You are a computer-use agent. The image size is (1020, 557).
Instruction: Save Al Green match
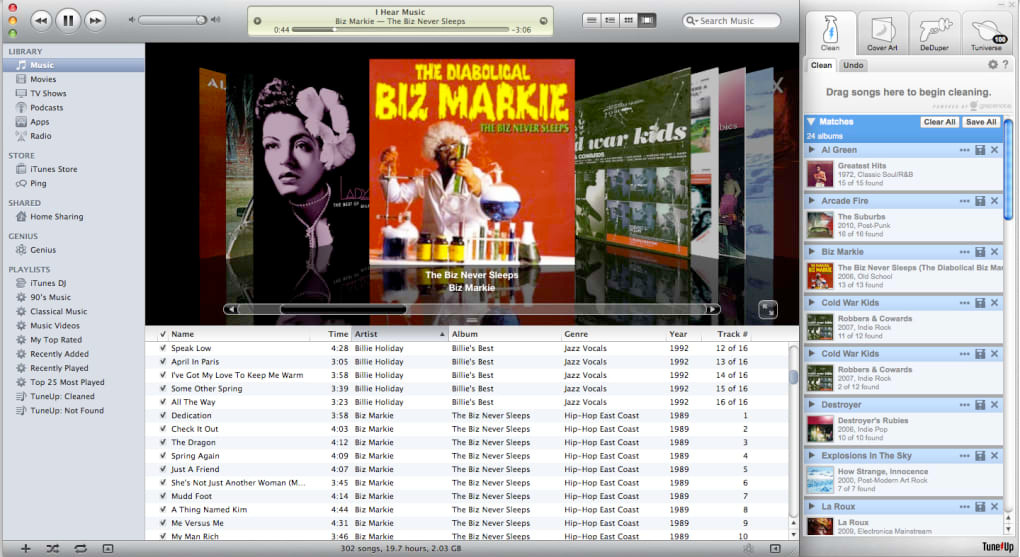pyautogui.click(x=980, y=150)
